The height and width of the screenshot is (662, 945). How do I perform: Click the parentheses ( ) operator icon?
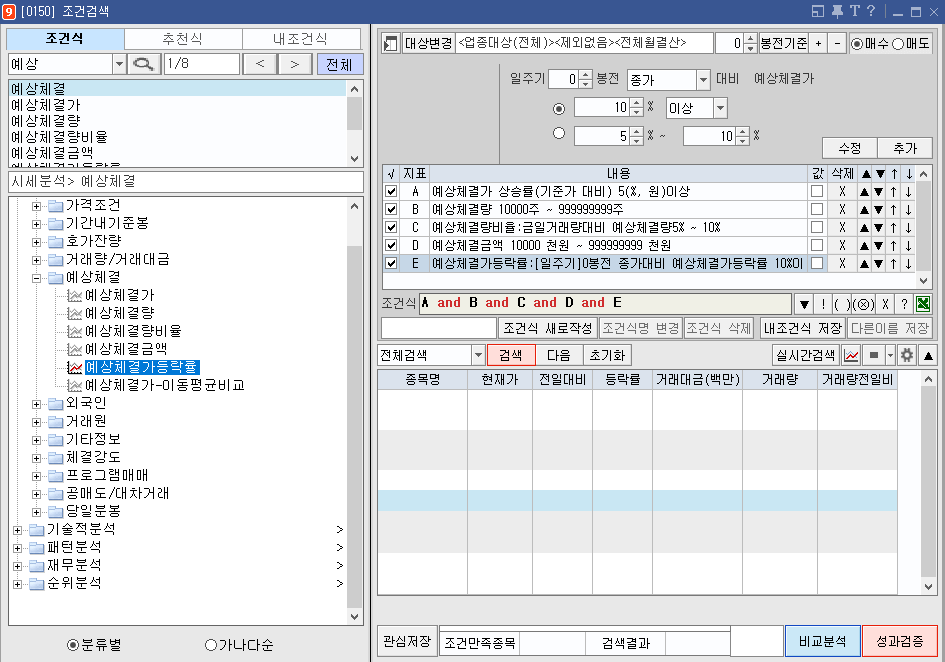click(x=843, y=304)
